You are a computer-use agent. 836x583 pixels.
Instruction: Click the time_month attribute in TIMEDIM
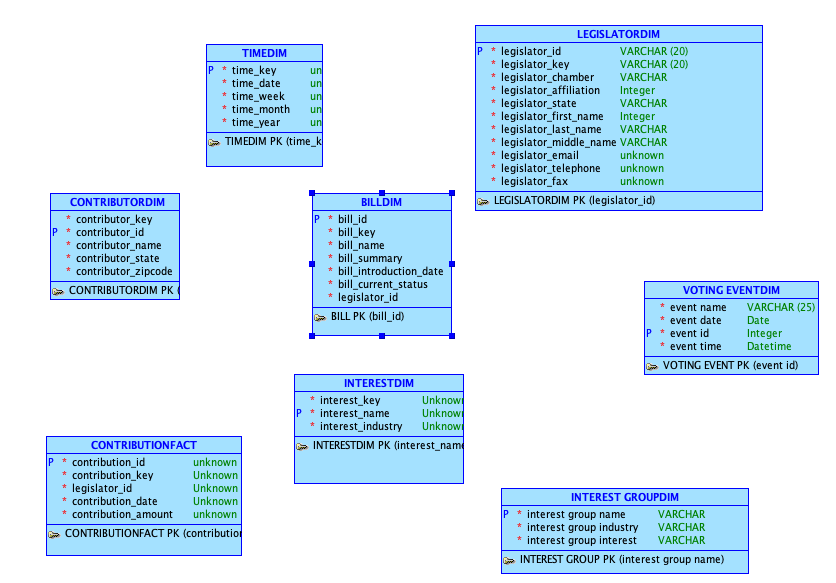click(261, 109)
